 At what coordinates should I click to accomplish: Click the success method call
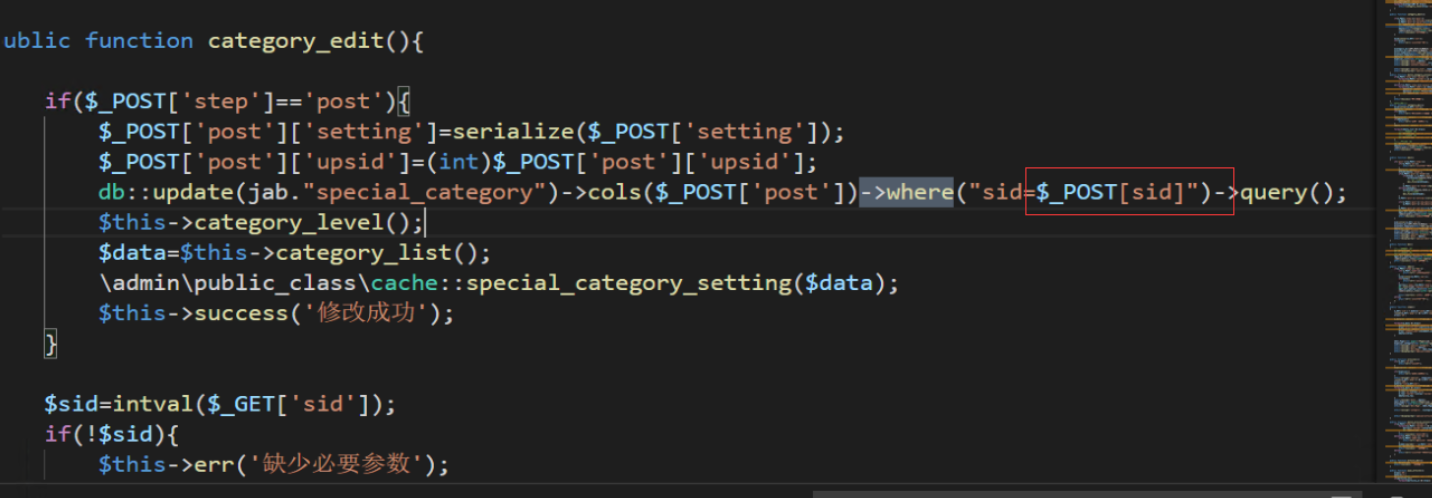coord(241,313)
